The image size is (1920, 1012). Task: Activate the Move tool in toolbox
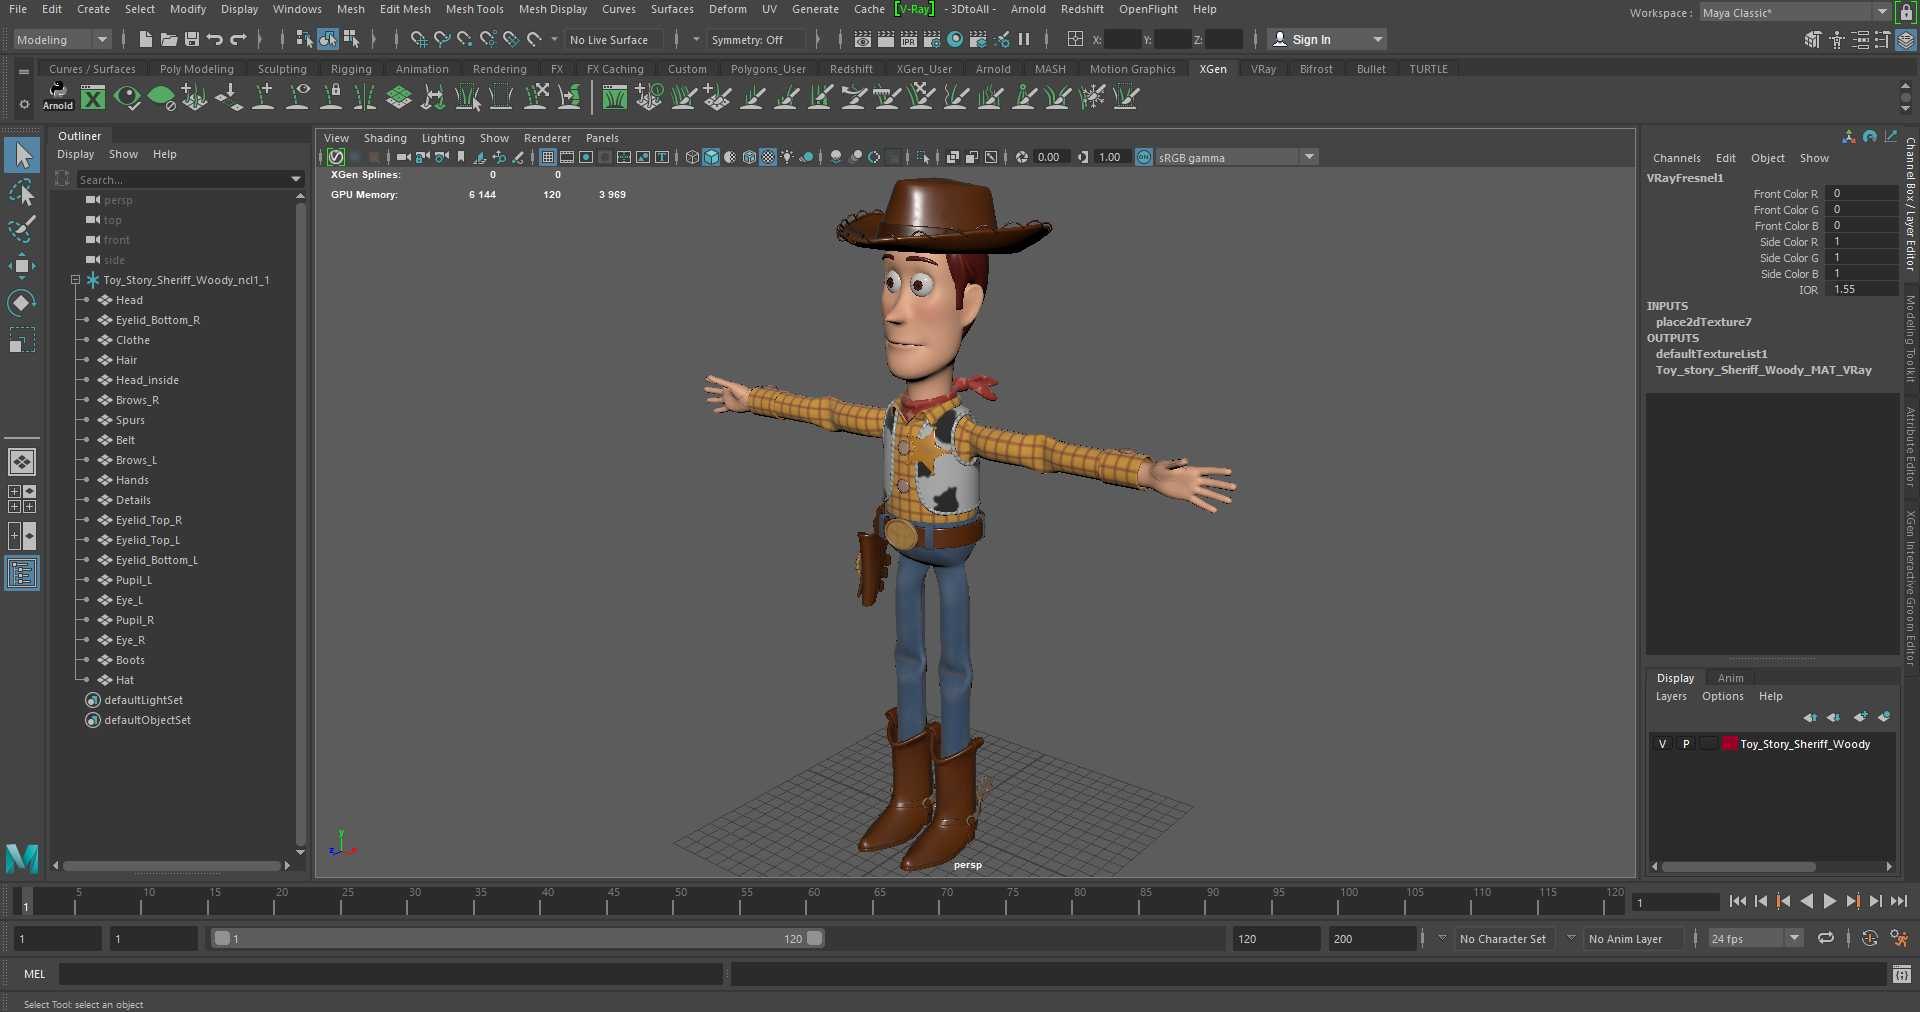(22, 266)
